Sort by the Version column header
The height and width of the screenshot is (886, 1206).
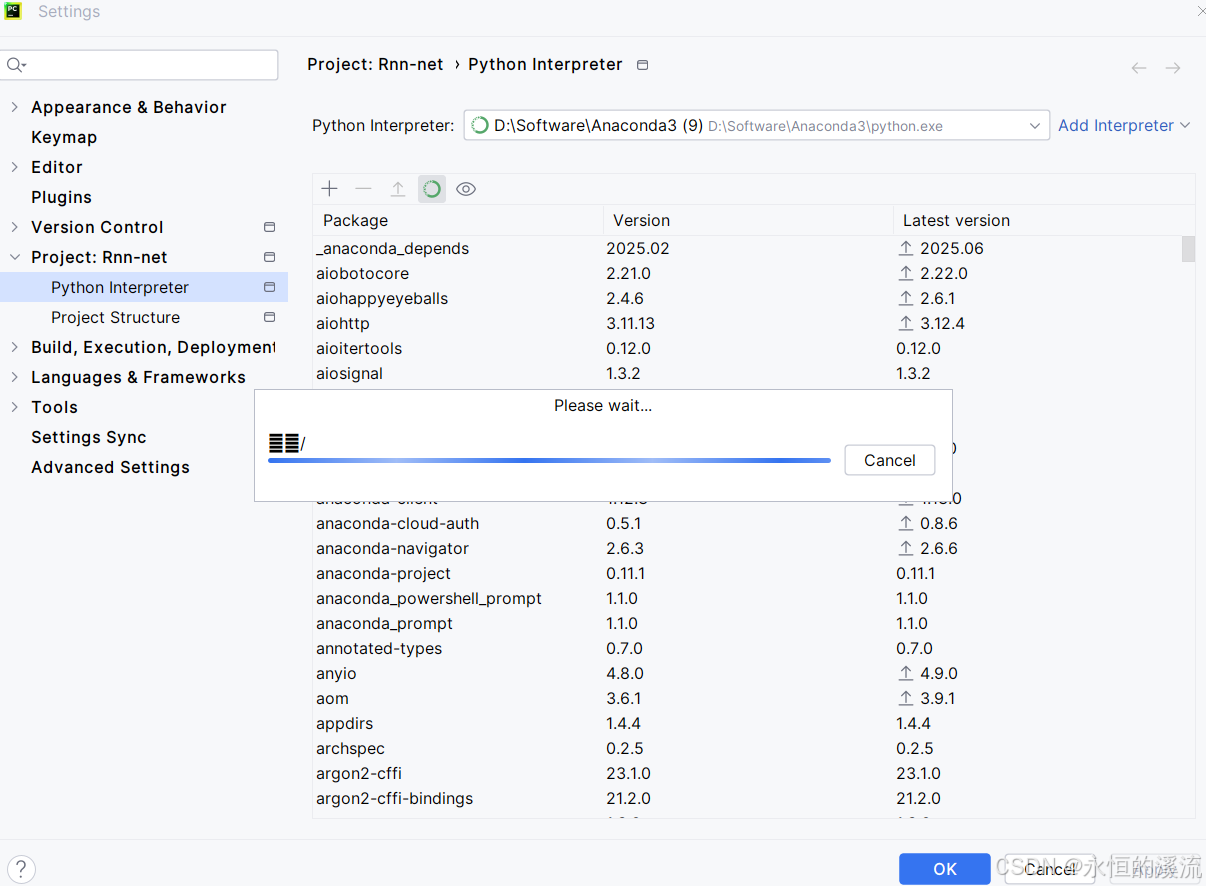(x=748, y=220)
